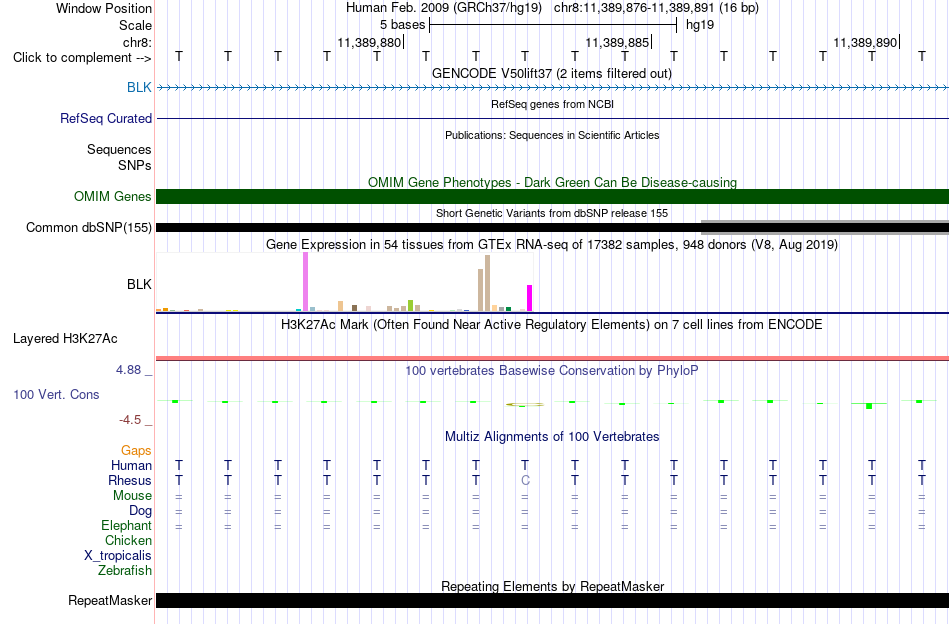Click the GTEx Gene Expression track title
The image size is (950, 624).
point(552,245)
